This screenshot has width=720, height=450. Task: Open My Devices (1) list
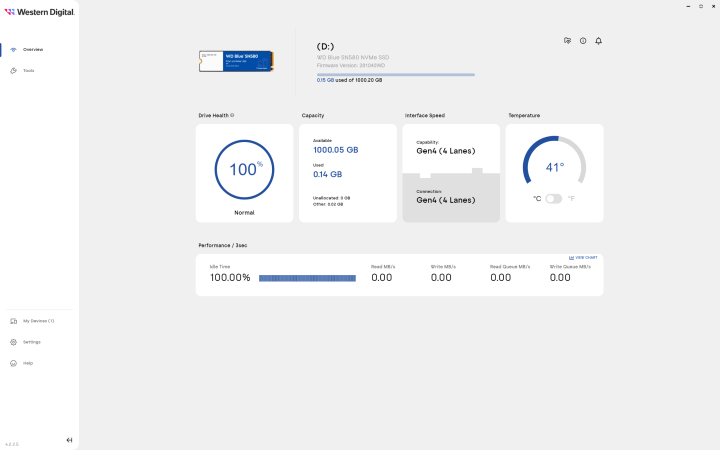38,321
